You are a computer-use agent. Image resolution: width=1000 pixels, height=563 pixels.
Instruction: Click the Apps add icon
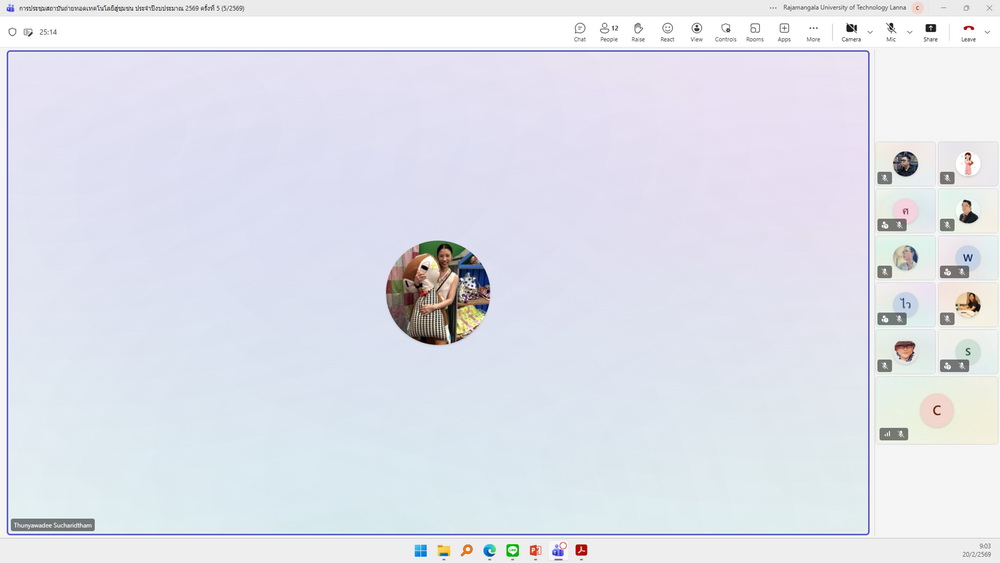784,31
